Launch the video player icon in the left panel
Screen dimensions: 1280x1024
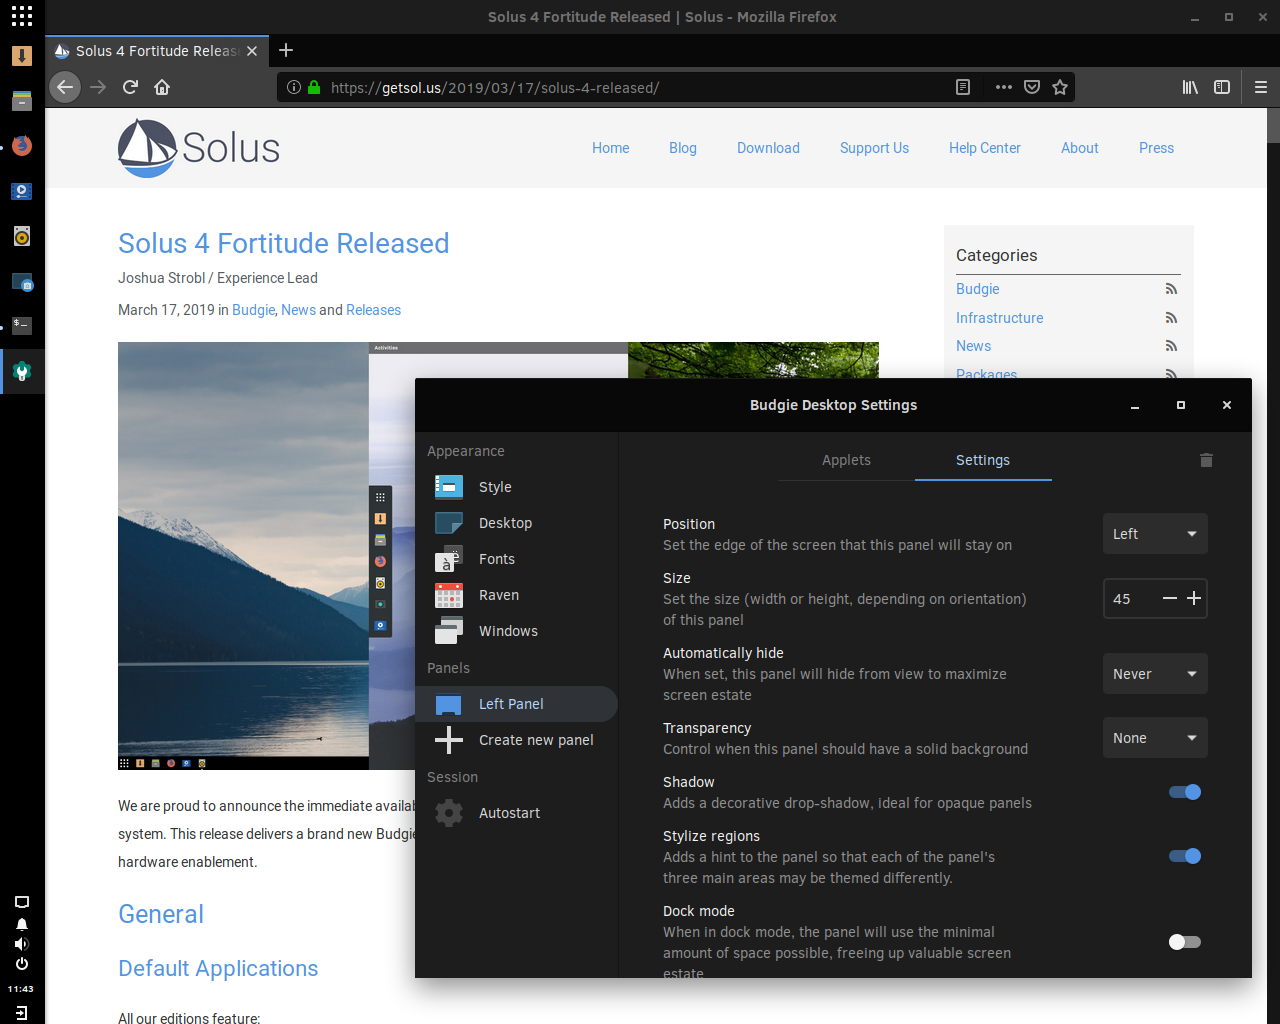pyautogui.click(x=22, y=191)
